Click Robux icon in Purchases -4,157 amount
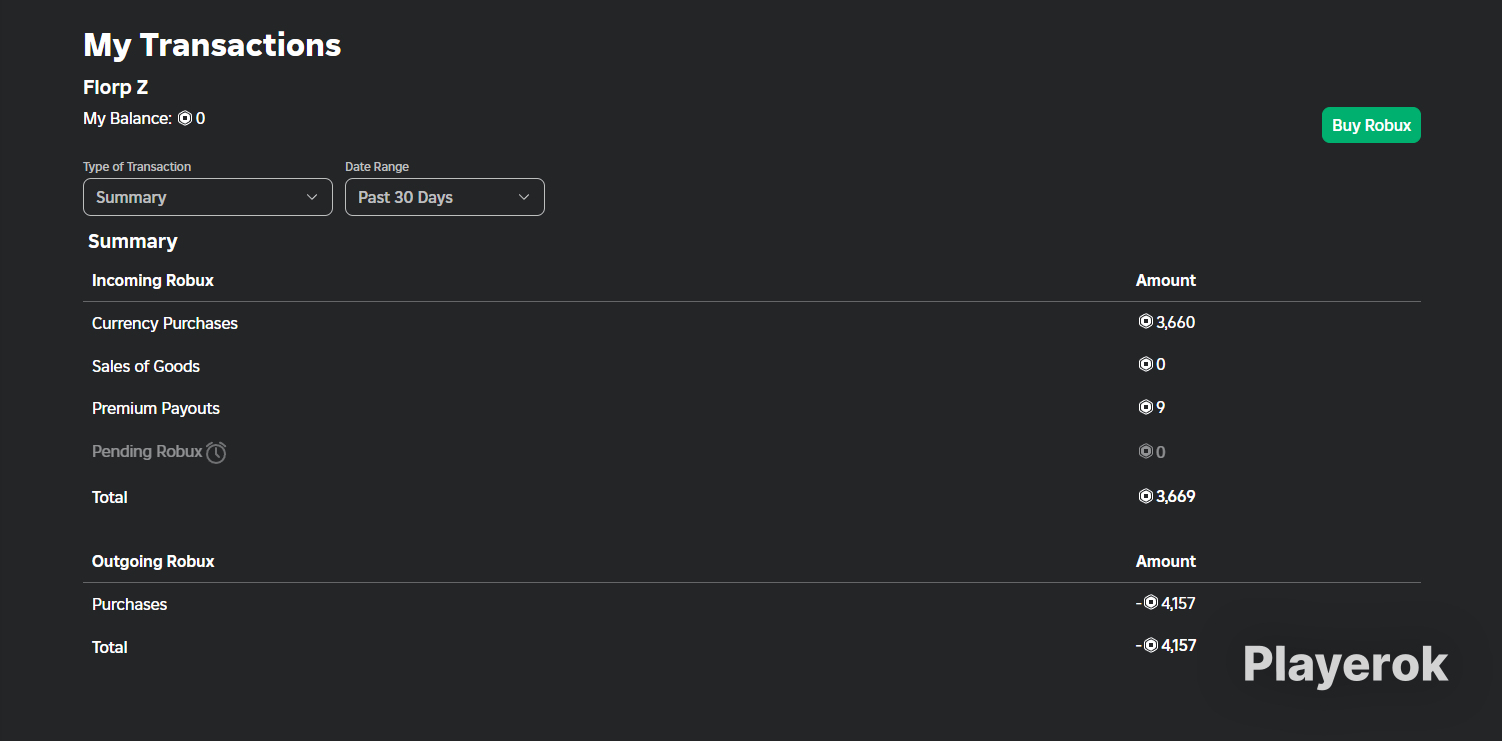 [x=1151, y=603]
